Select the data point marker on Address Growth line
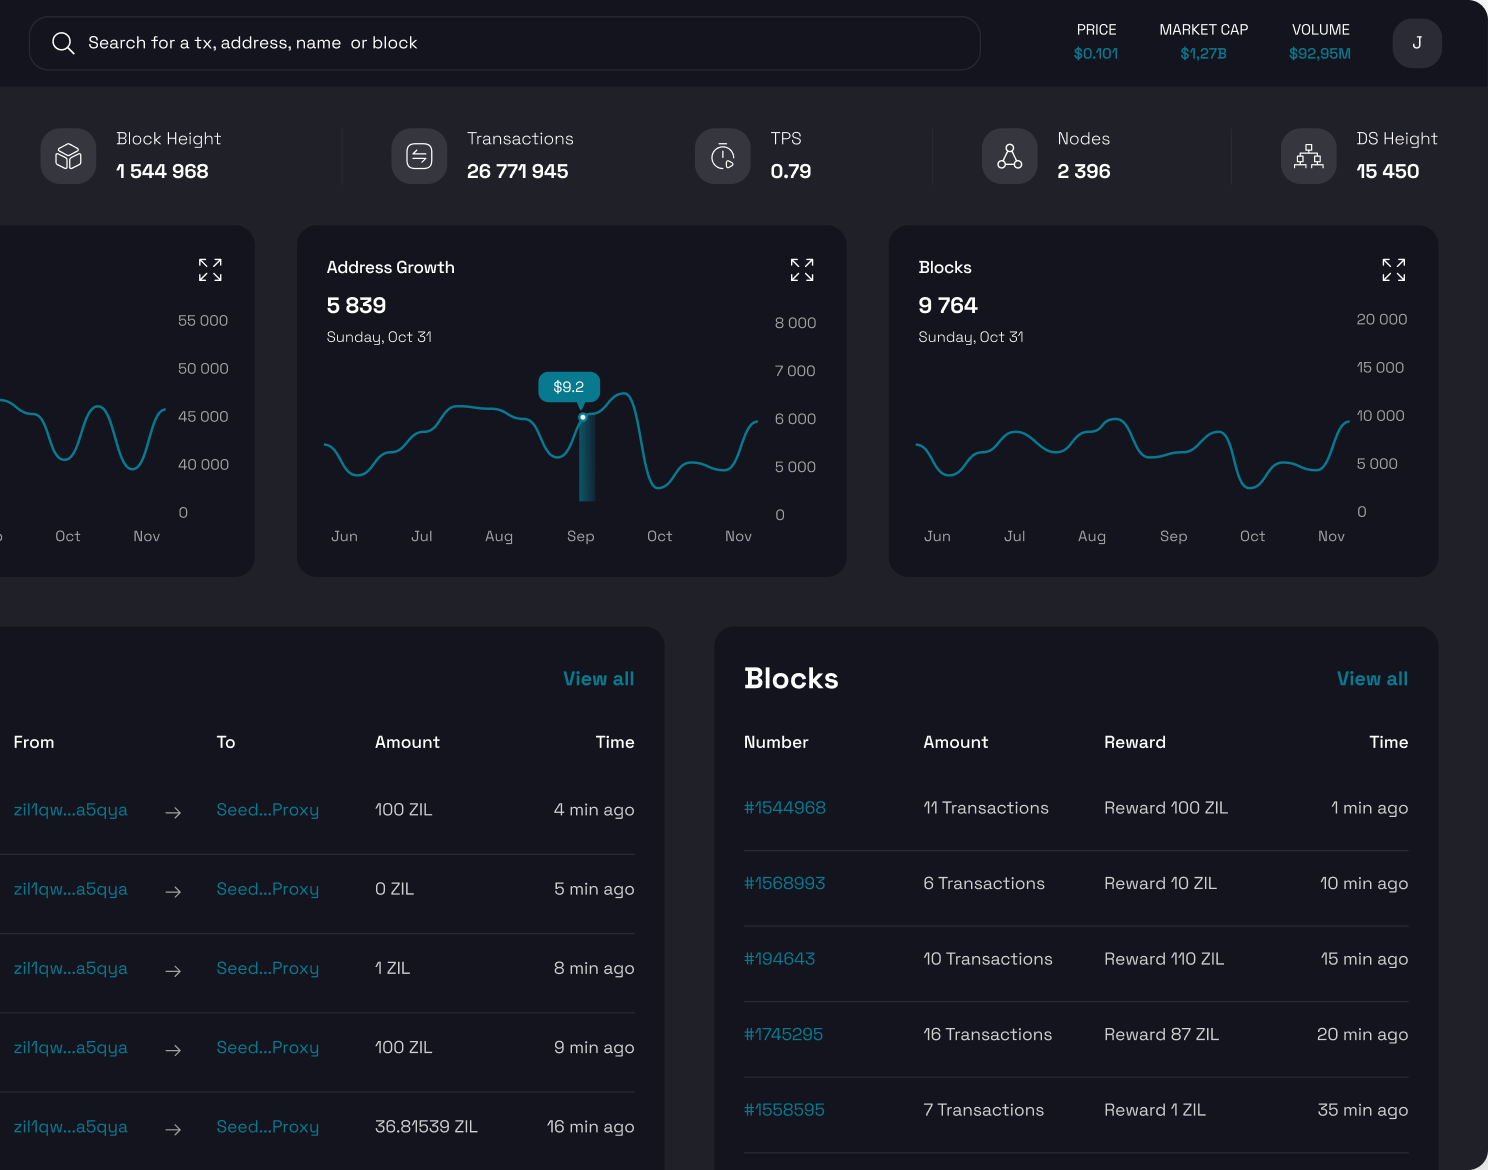The width and height of the screenshot is (1488, 1170). 583,417
